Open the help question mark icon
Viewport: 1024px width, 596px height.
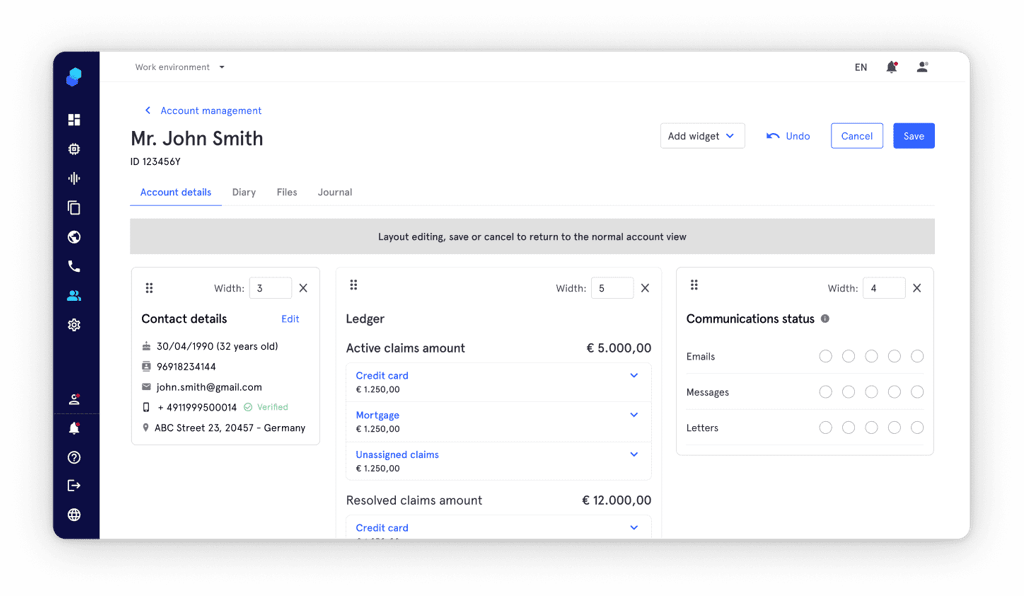(x=74, y=458)
